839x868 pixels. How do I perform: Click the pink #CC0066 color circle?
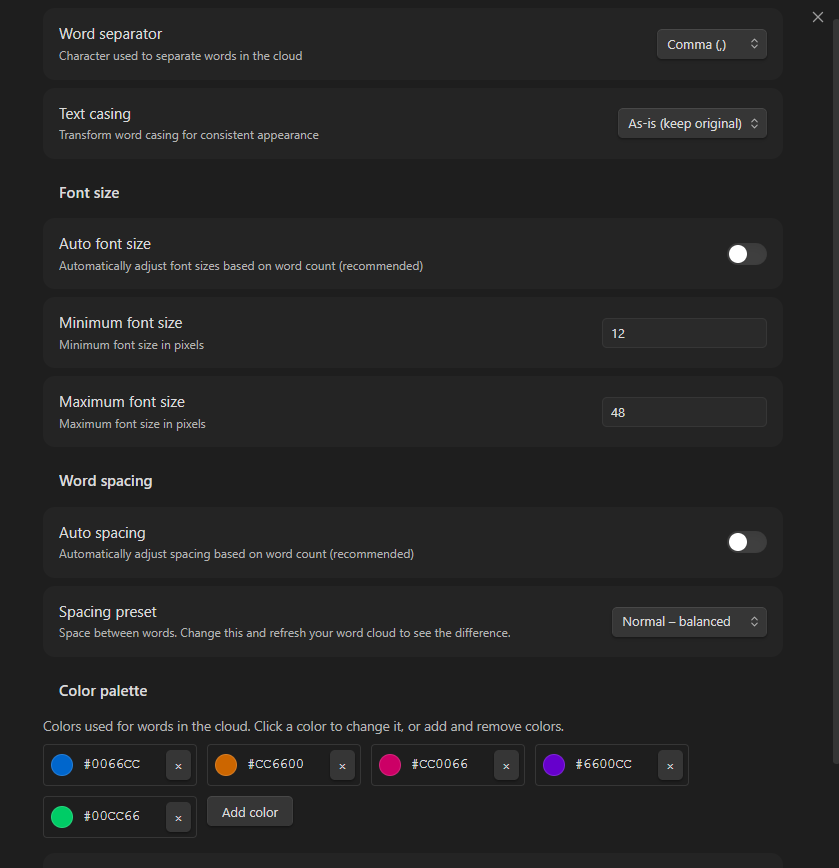390,765
